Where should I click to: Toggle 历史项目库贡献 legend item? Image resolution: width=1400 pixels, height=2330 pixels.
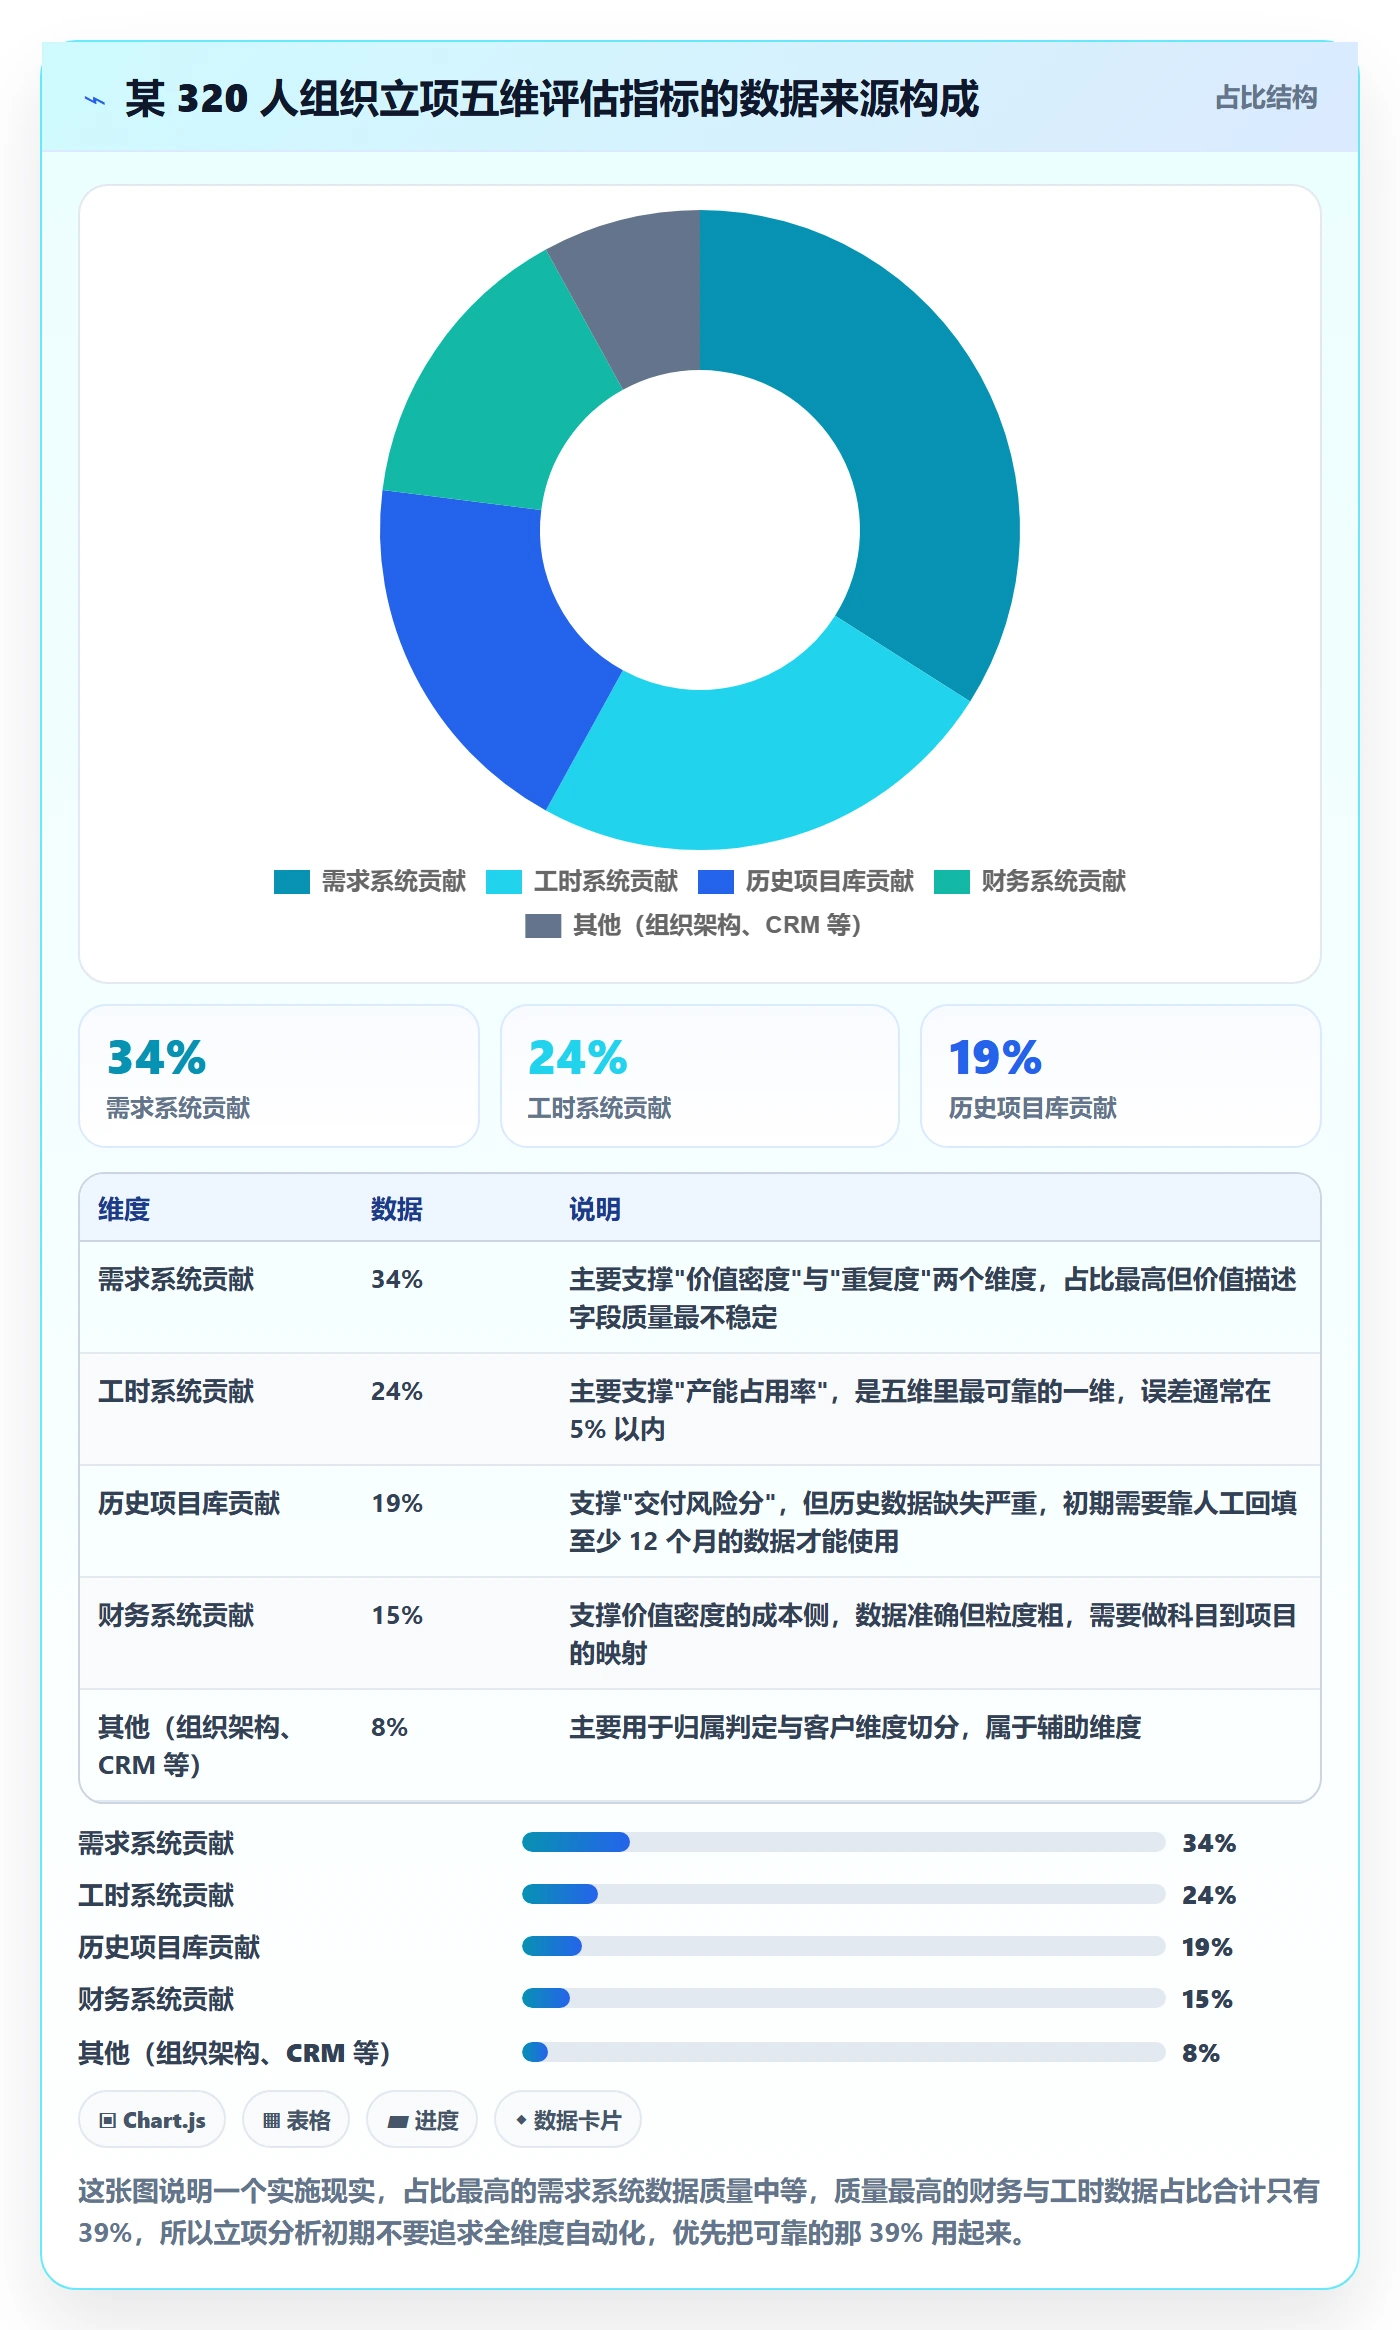[x=806, y=882]
